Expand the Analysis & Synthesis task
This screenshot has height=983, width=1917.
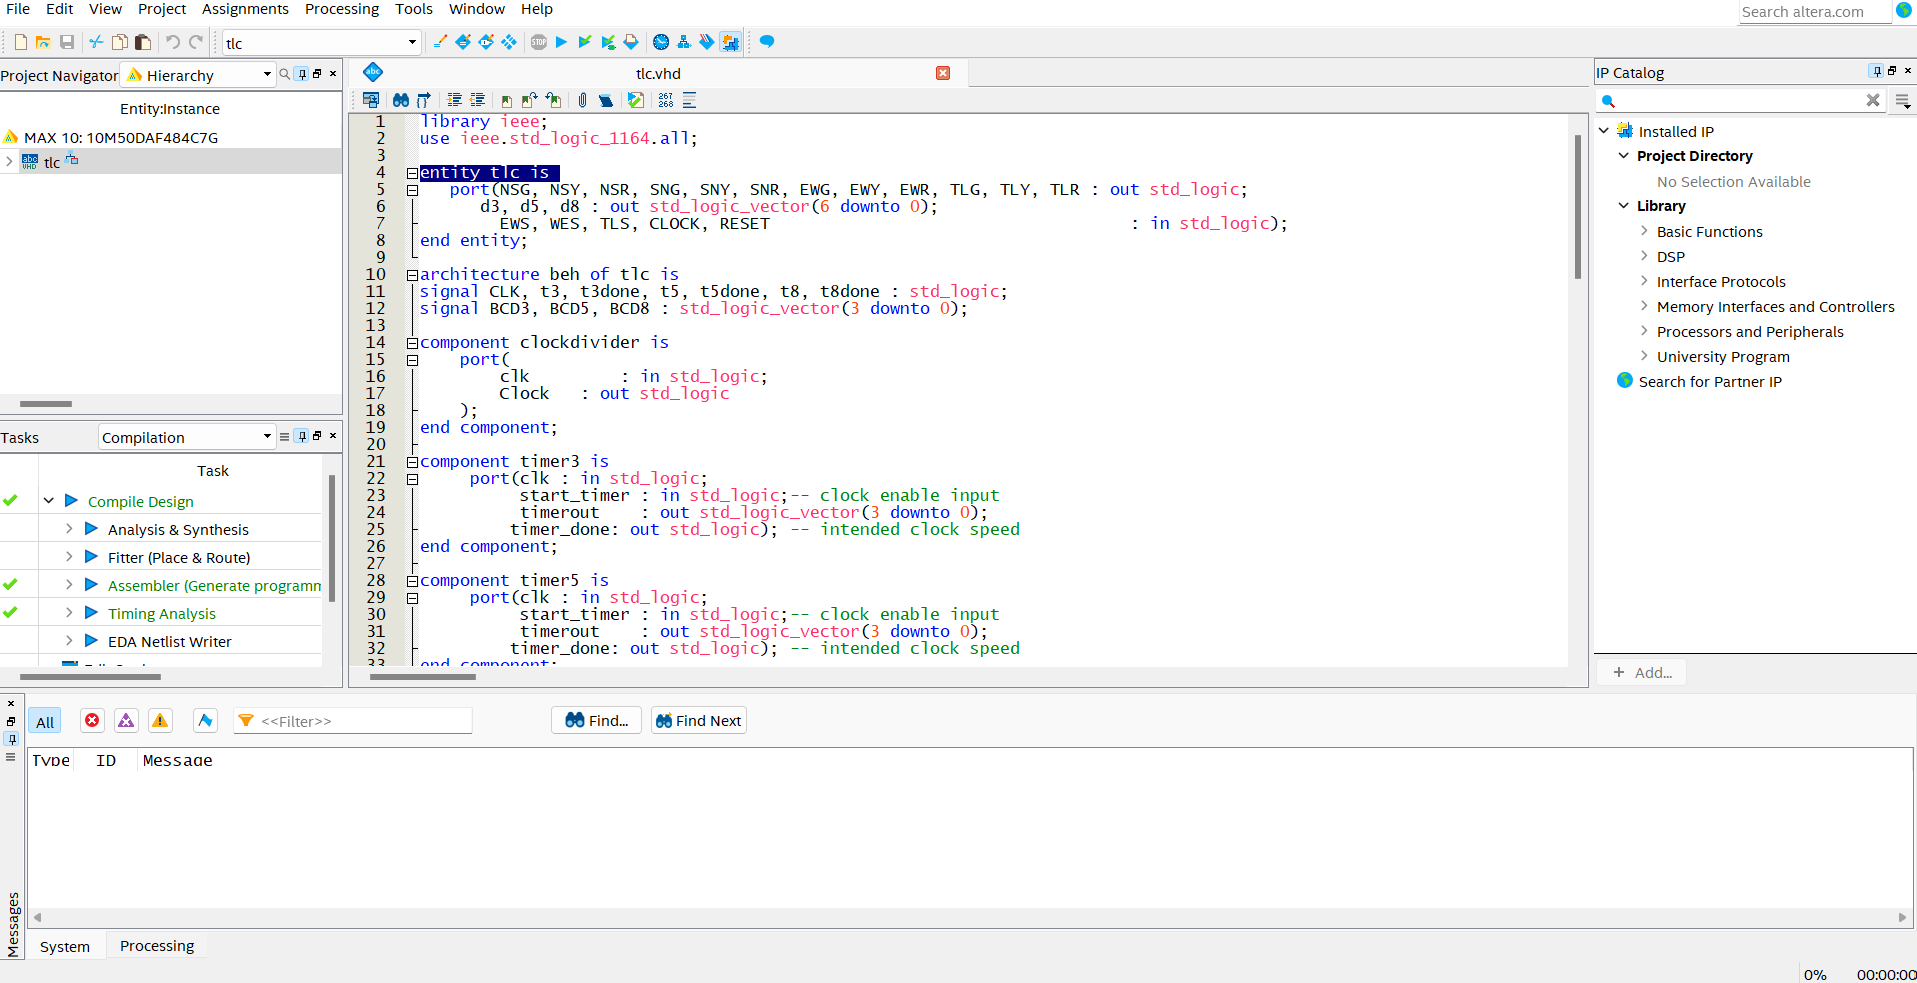(x=68, y=528)
